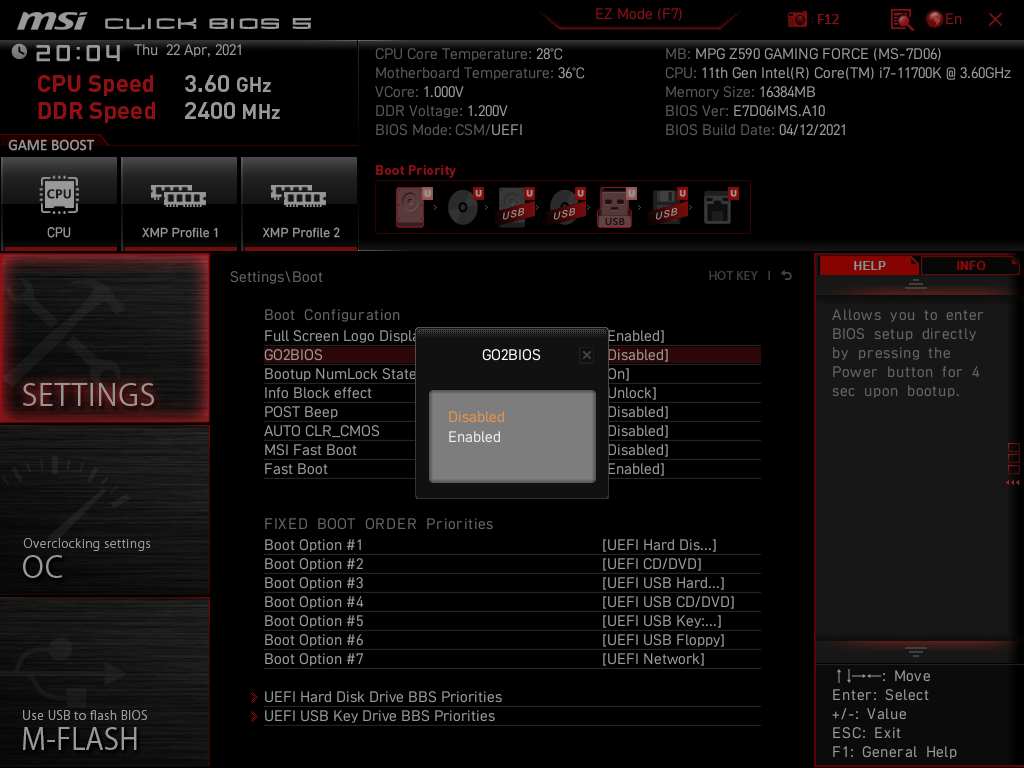Click the network boot priority icon
Screen dimensions: 1024x768
(720, 207)
